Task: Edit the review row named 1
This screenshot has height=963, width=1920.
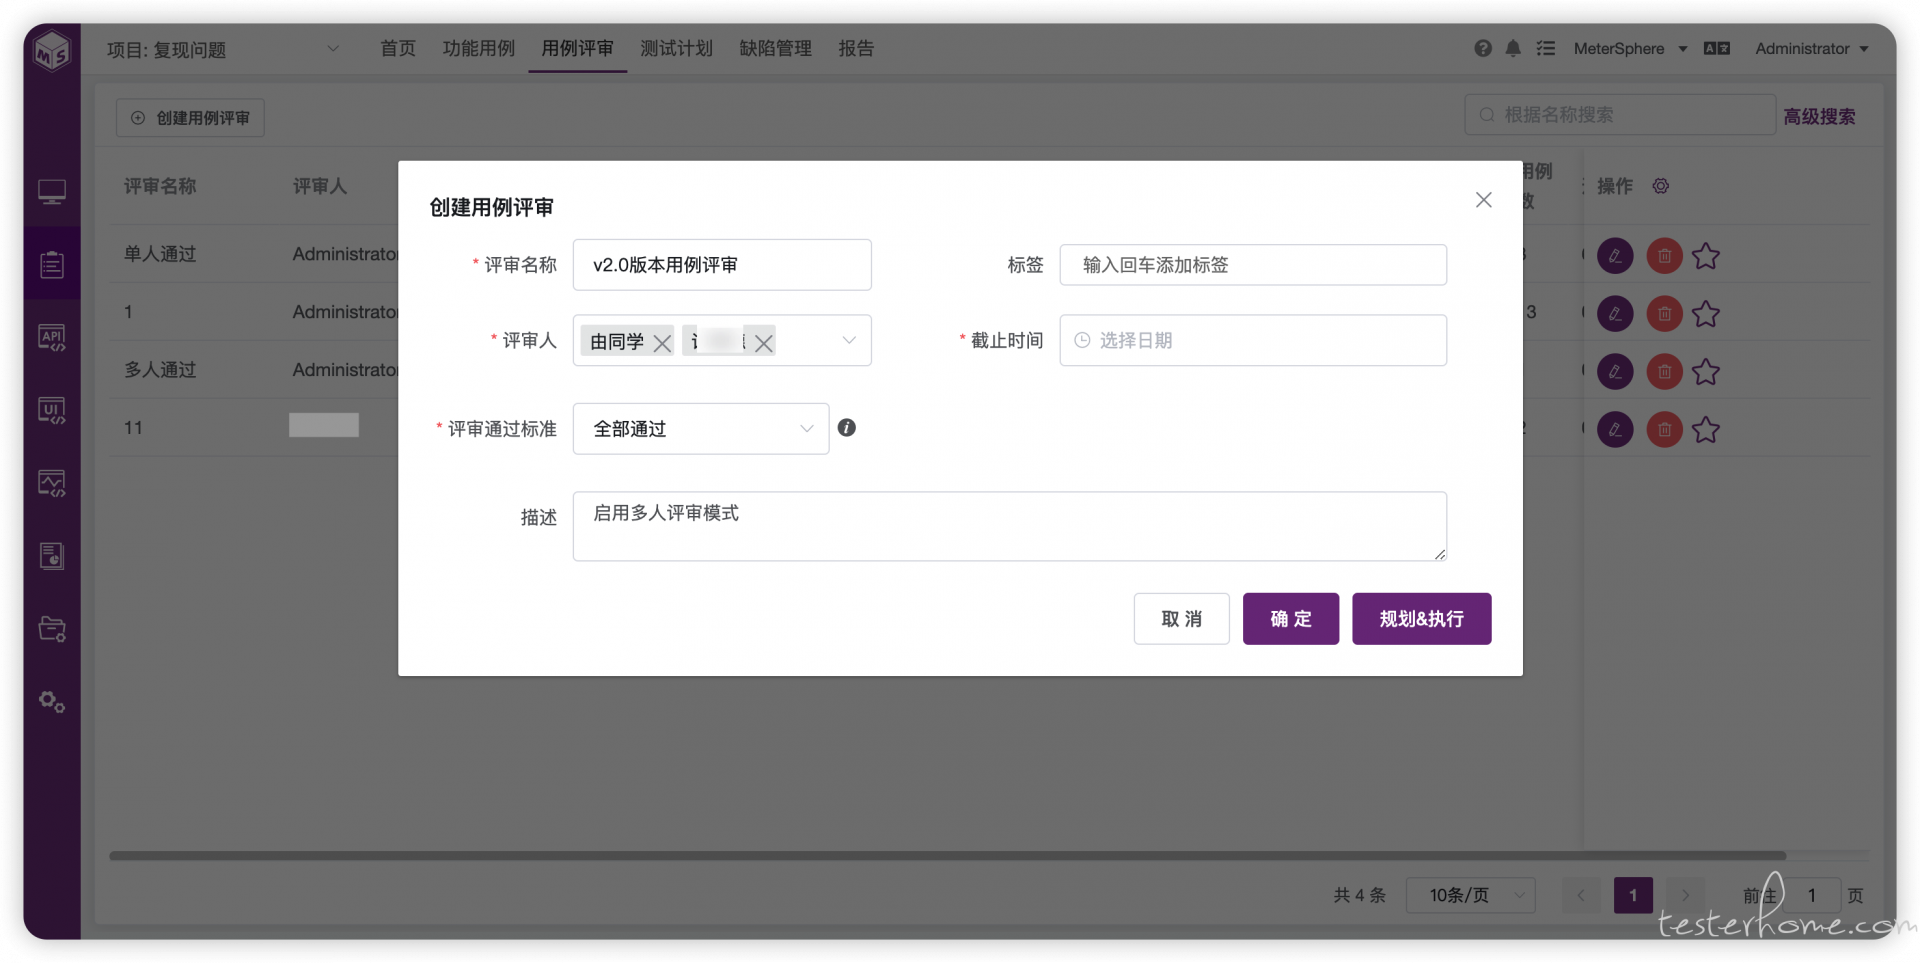Action: pyautogui.click(x=1615, y=314)
